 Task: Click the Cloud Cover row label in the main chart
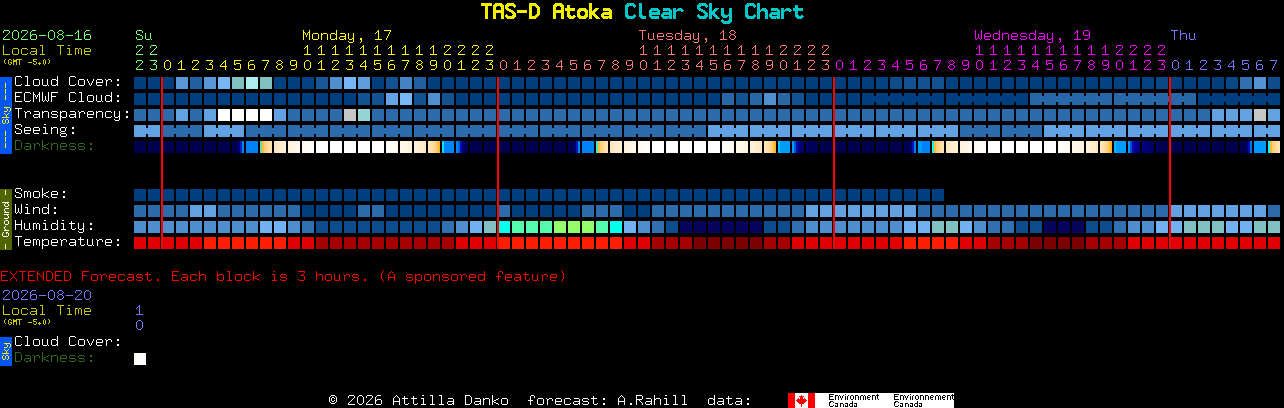point(68,81)
